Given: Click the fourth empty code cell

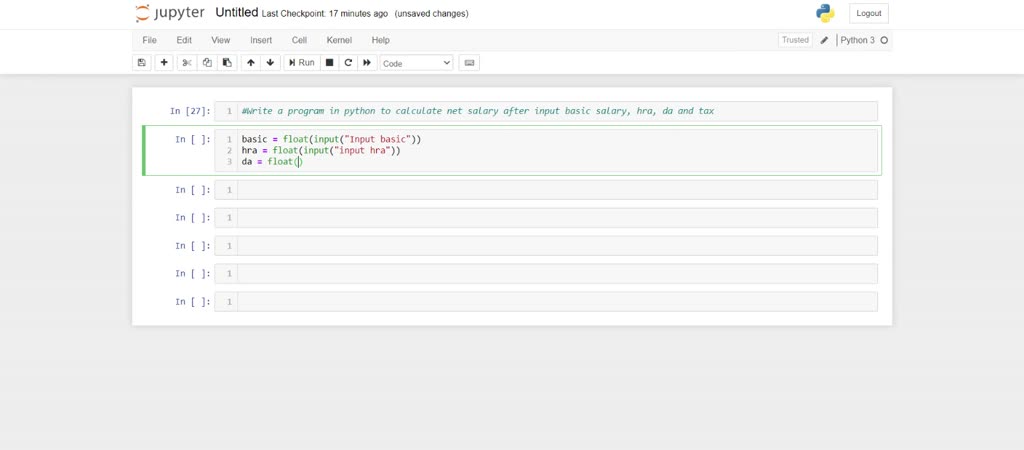Looking at the screenshot, I should 546,274.
